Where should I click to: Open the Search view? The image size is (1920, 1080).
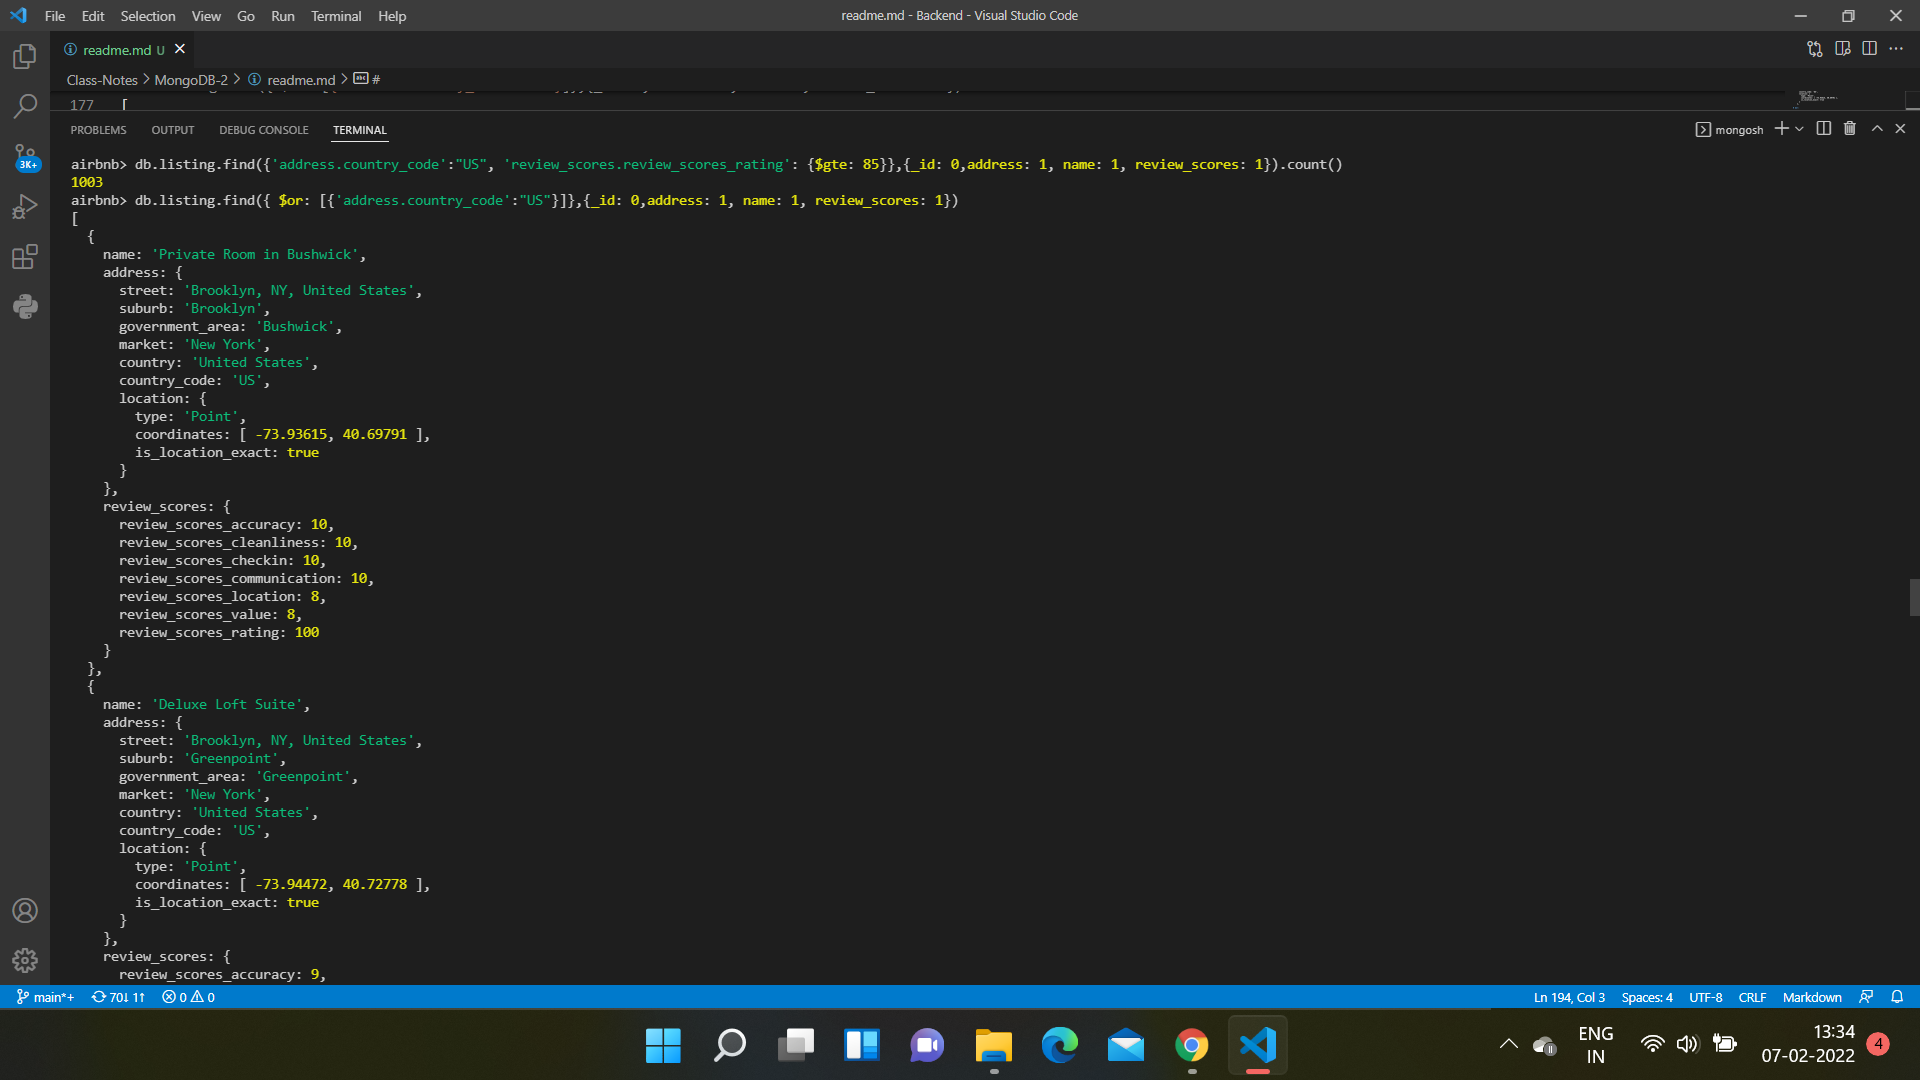24,106
